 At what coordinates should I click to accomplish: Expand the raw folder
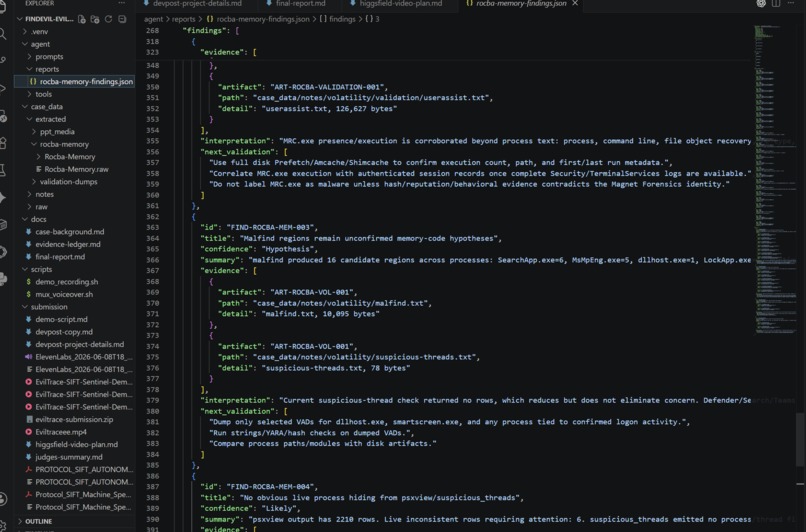75,207
